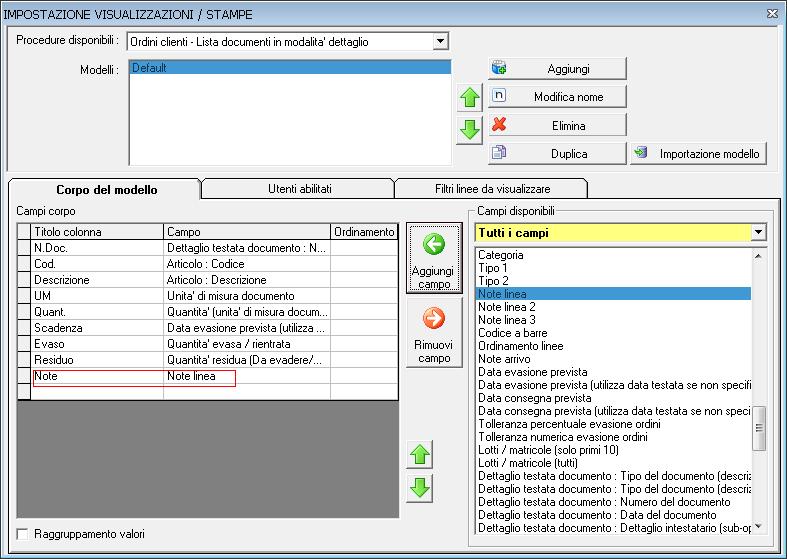
Task: Click the Modifica nome button
Action: pos(557,97)
